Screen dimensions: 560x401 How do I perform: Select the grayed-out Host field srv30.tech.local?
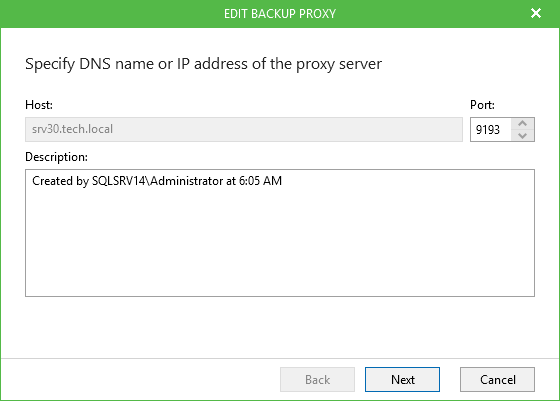click(x=244, y=129)
